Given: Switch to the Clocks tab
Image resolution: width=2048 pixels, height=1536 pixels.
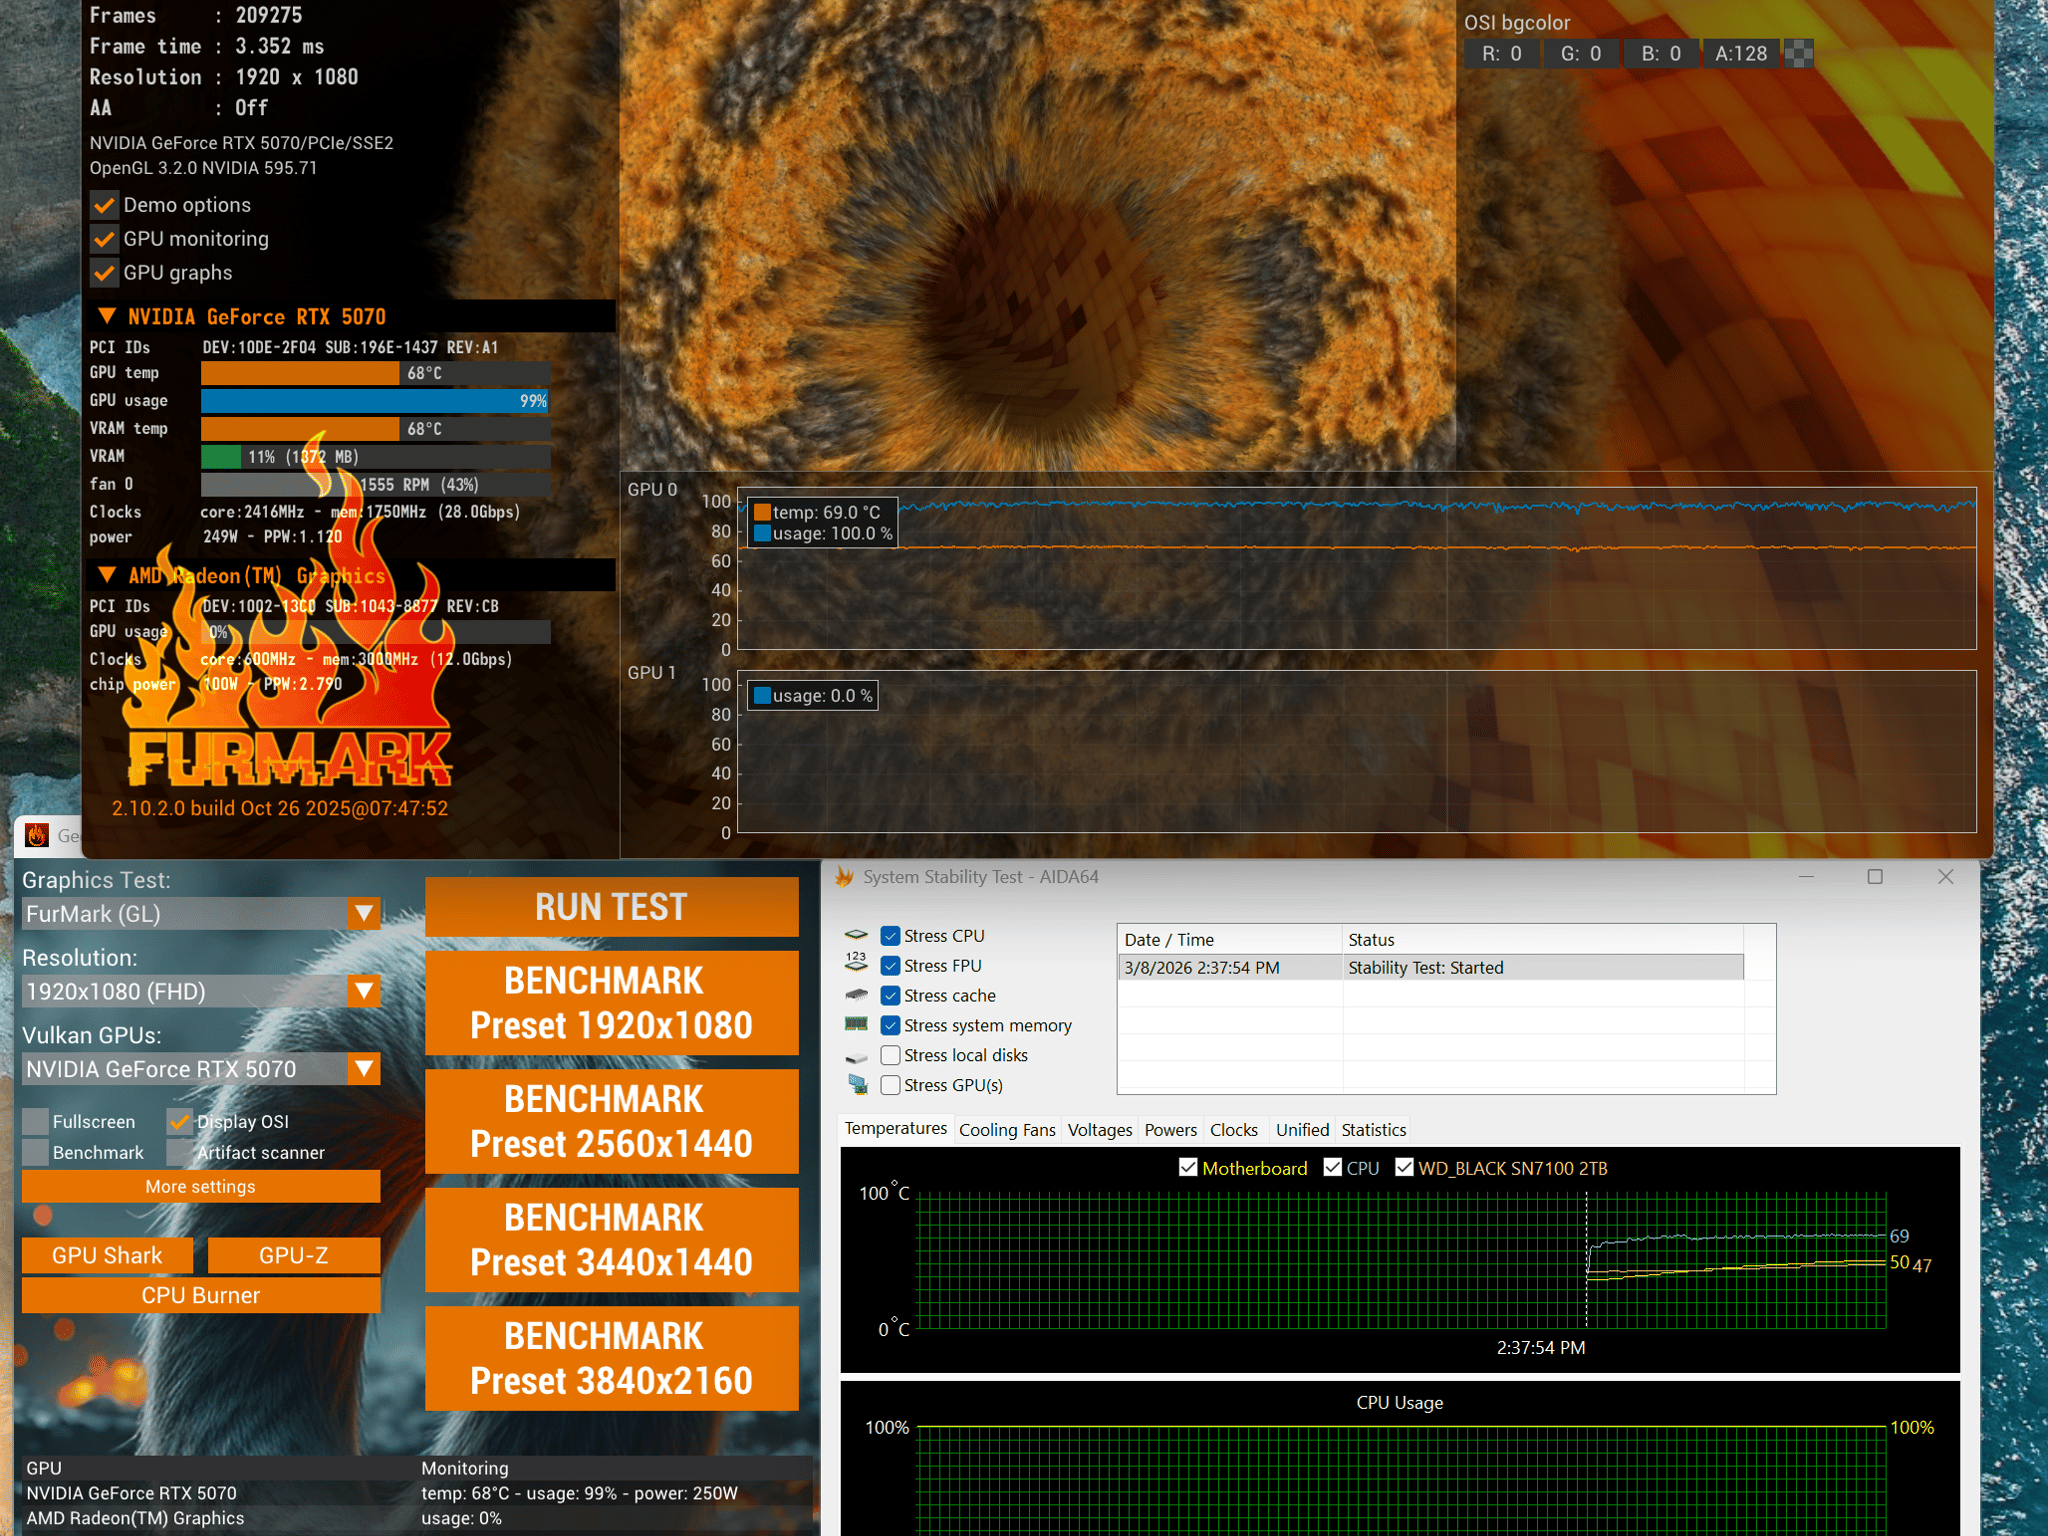Looking at the screenshot, I should (x=1234, y=1130).
